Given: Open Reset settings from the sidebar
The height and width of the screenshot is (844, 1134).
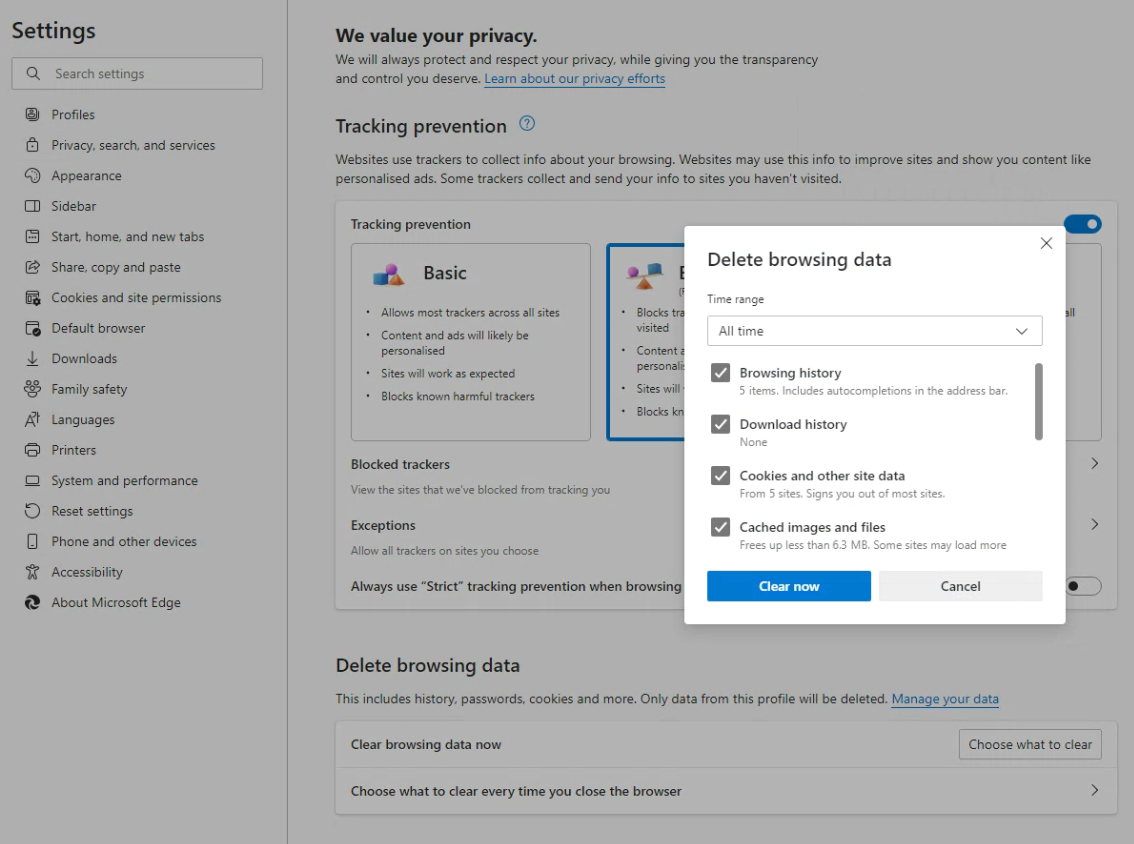Looking at the screenshot, I should [x=30, y=510].
